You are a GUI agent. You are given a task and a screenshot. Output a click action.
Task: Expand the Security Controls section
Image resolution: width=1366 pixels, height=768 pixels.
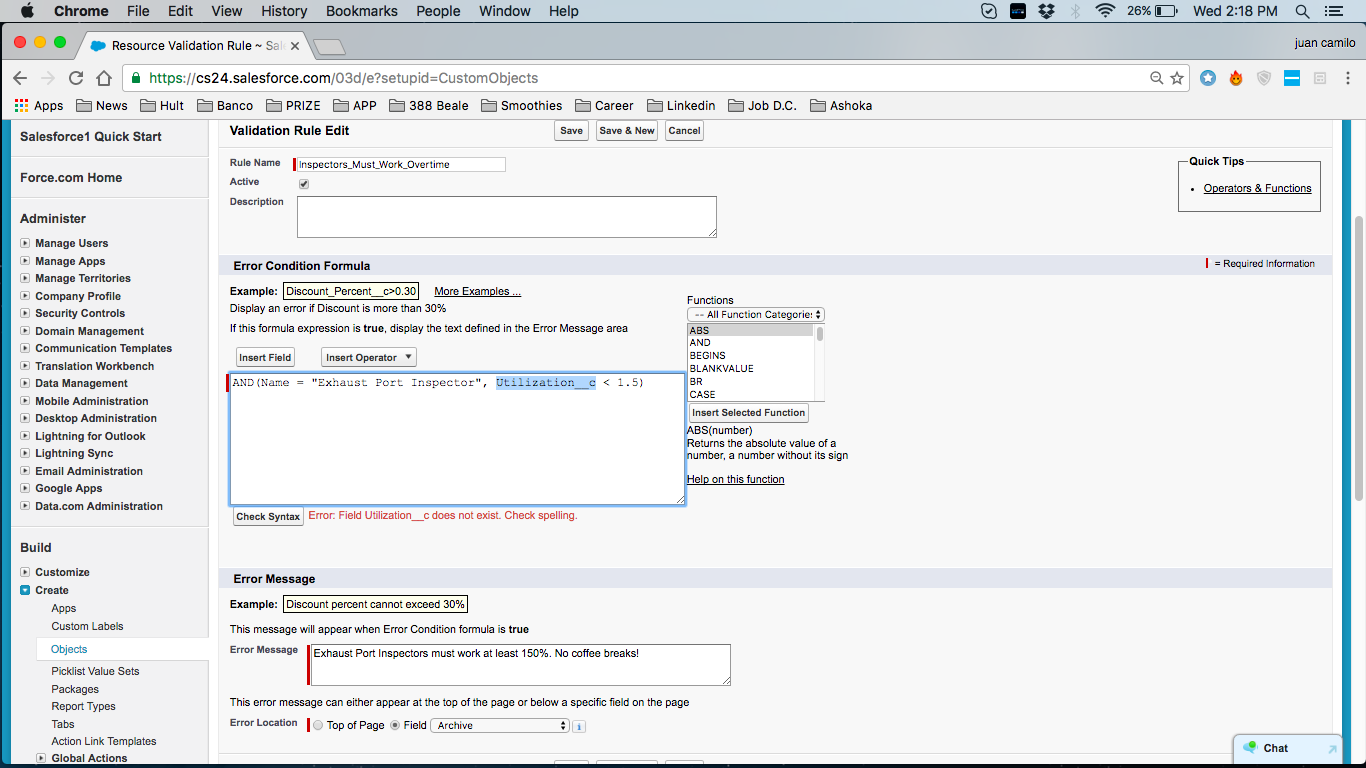pyautogui.click(x=26, y=313)
